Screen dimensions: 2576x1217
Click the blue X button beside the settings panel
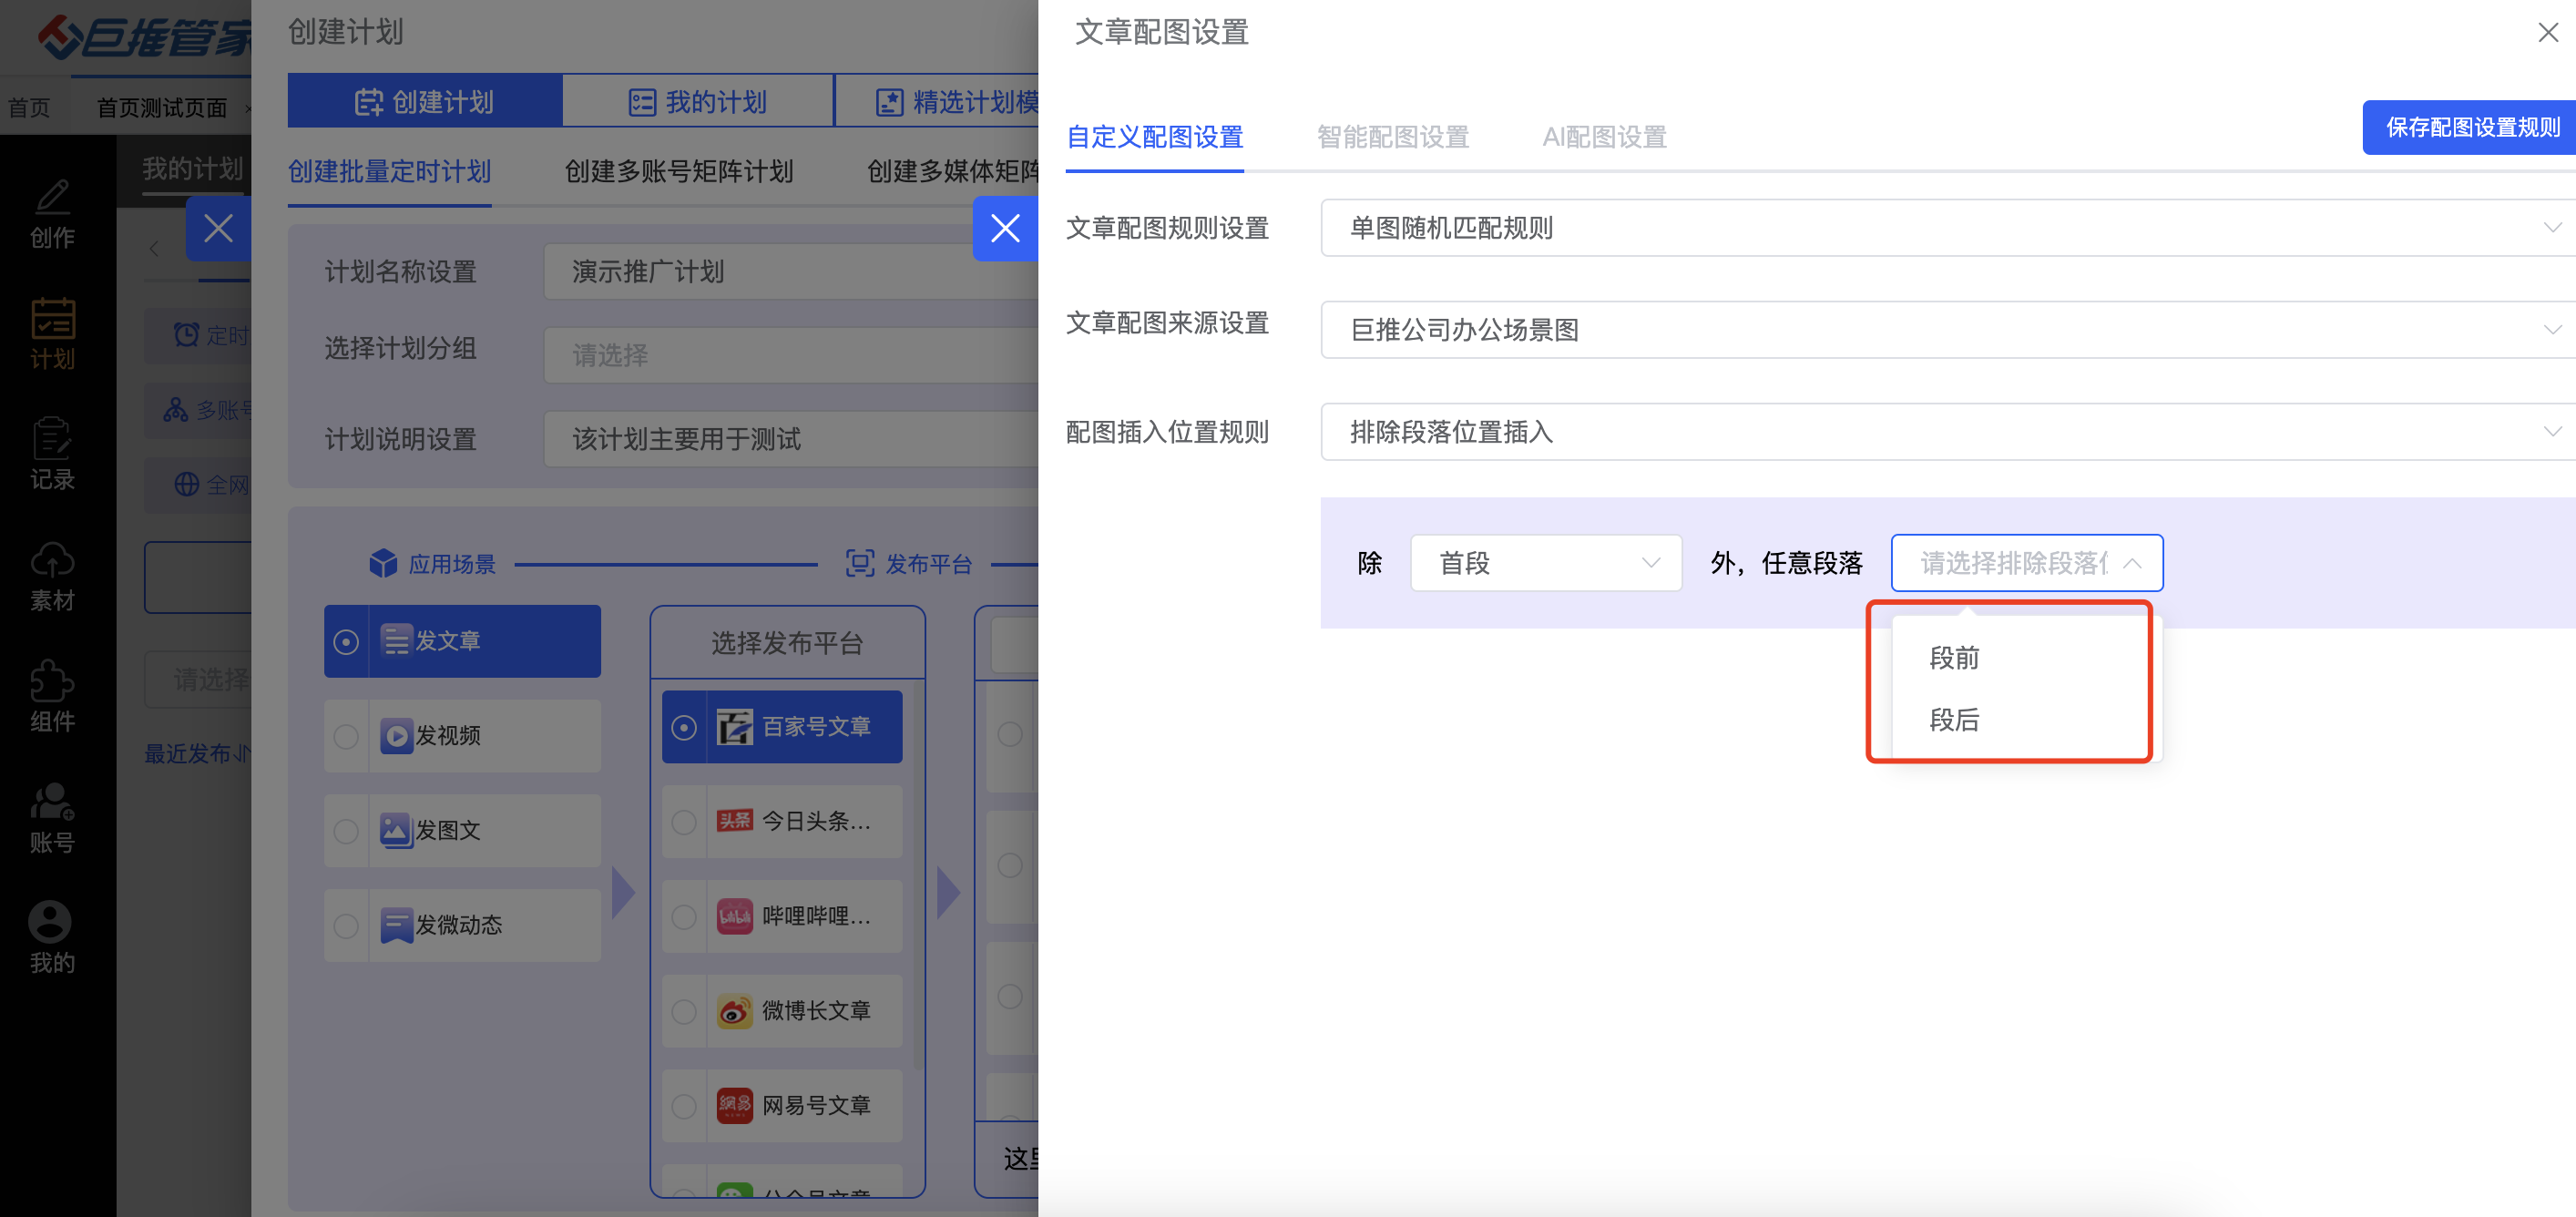click(1004, 229)
